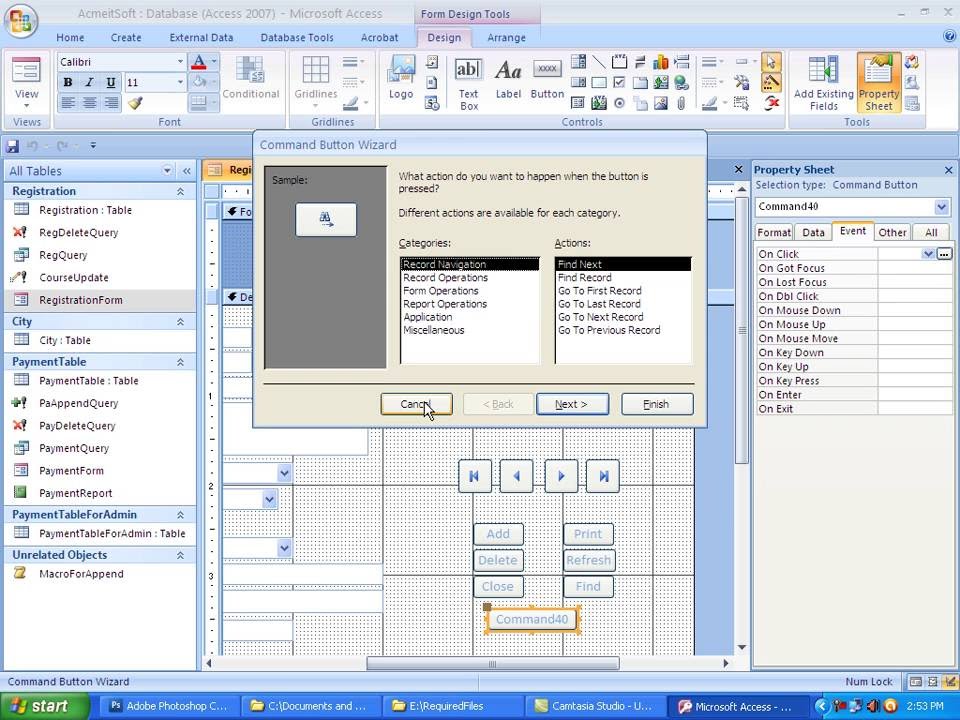Open the On Click event dropdown arrow
This screenshot has height=720, width=960.
(928, 253)
